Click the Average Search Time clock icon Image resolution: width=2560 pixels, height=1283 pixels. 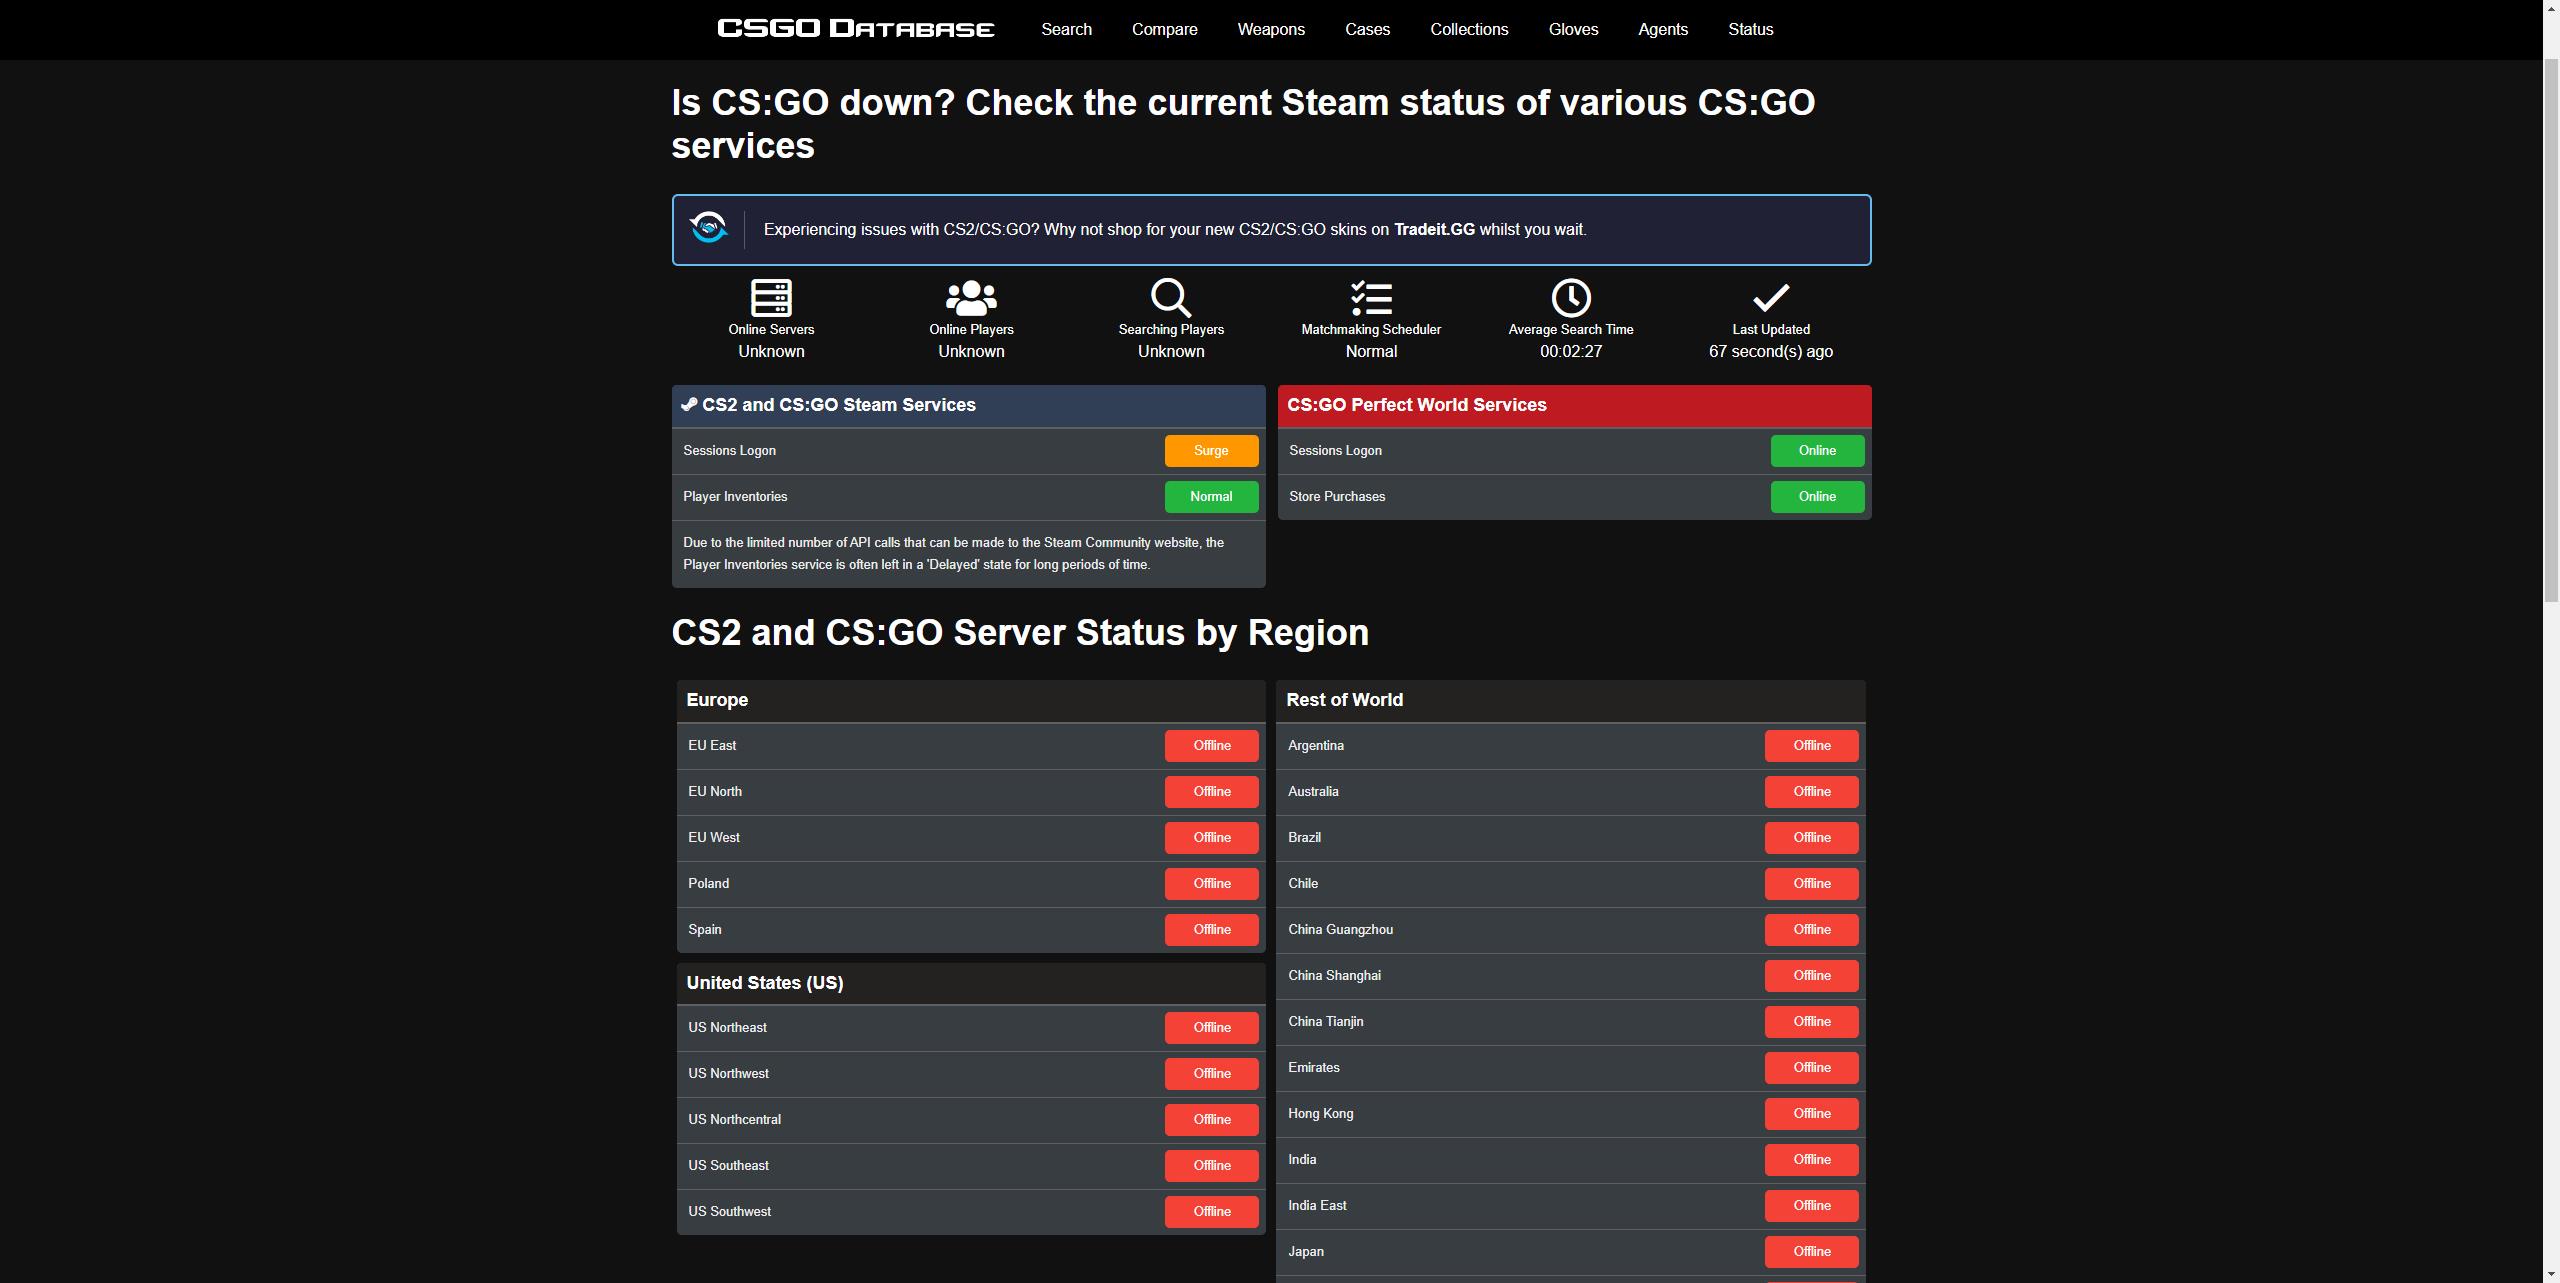(1571, 297)
